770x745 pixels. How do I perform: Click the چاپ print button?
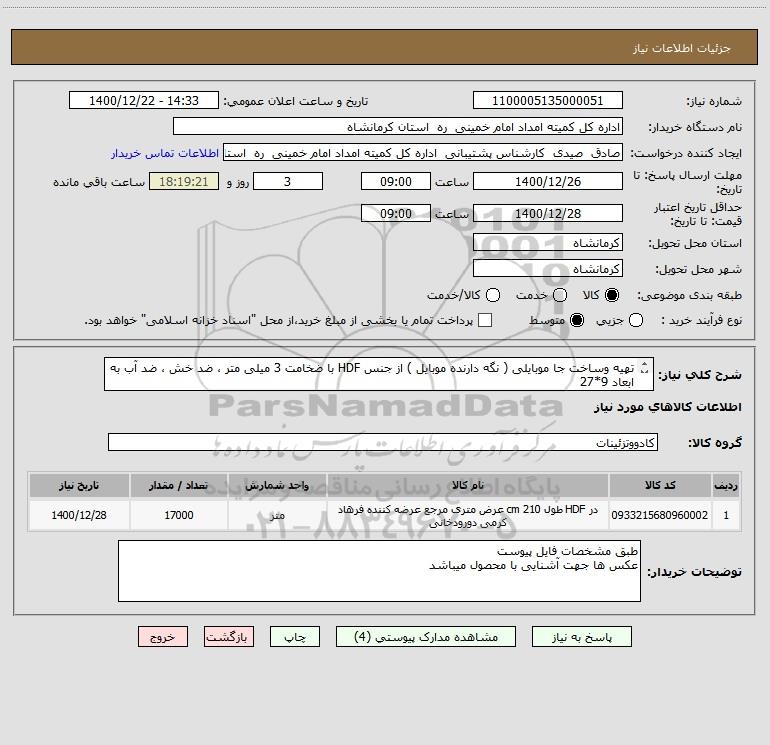(x=295, y=637)
